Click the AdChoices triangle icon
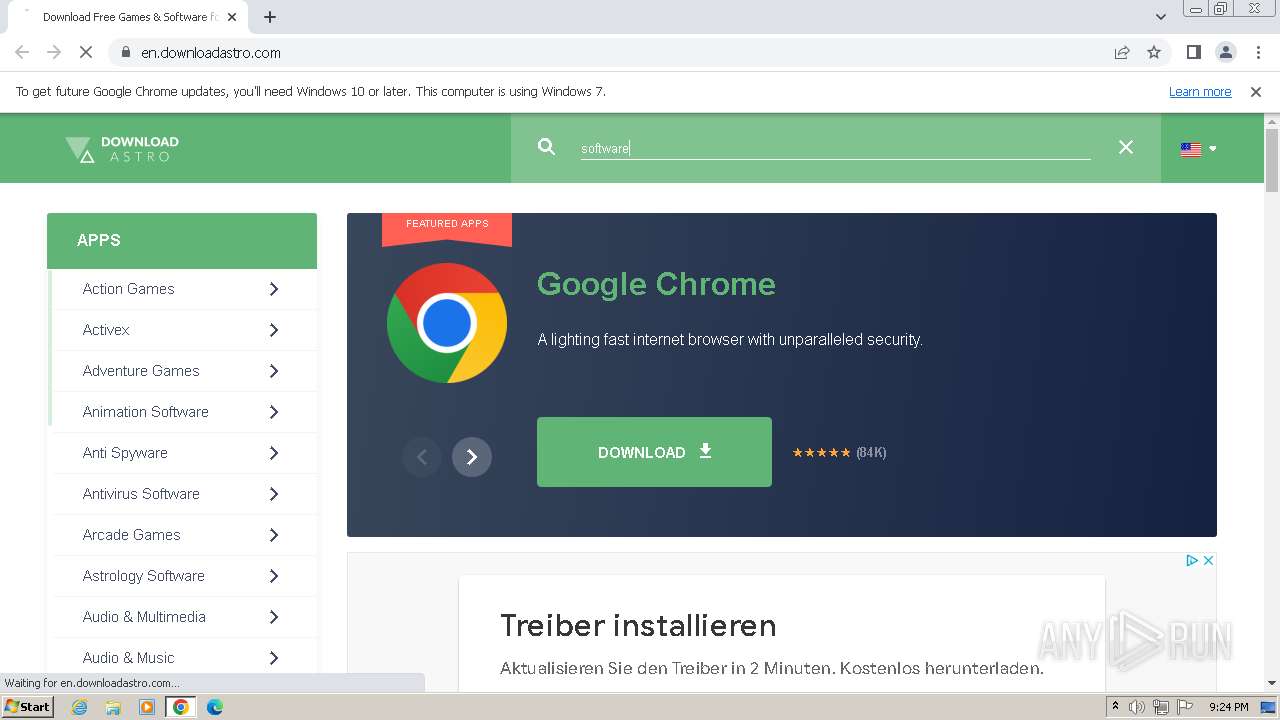This screenshot has height=720, width=1280. click(x=1192, y=561)
